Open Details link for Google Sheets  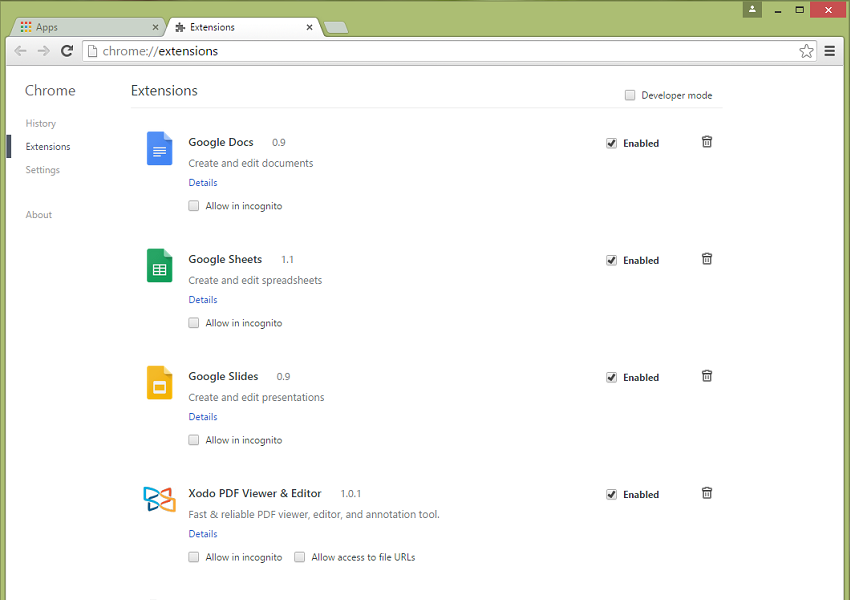point(203,300)
